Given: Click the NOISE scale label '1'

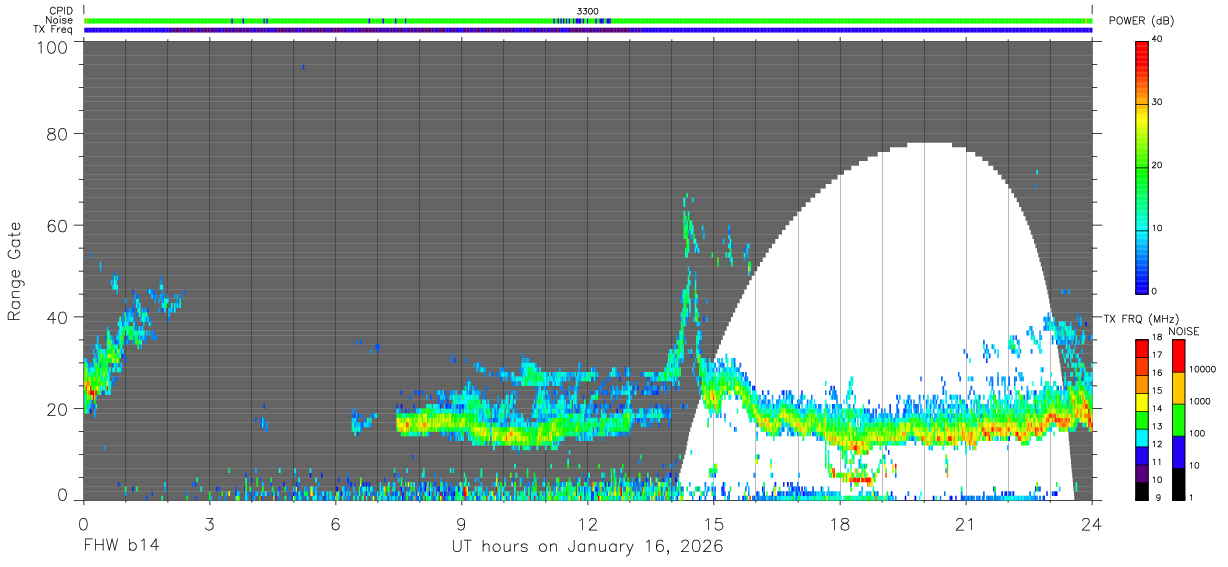Looking at the screenshot, I should tap(1191, 497).
